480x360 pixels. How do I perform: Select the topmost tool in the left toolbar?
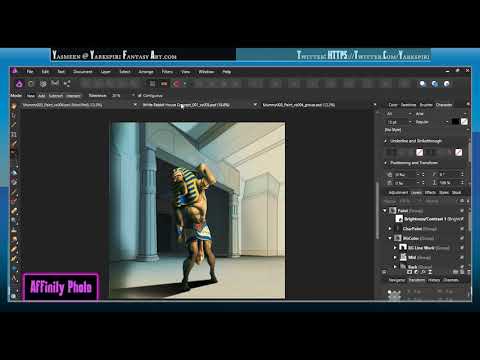click(x=14, y=106)
